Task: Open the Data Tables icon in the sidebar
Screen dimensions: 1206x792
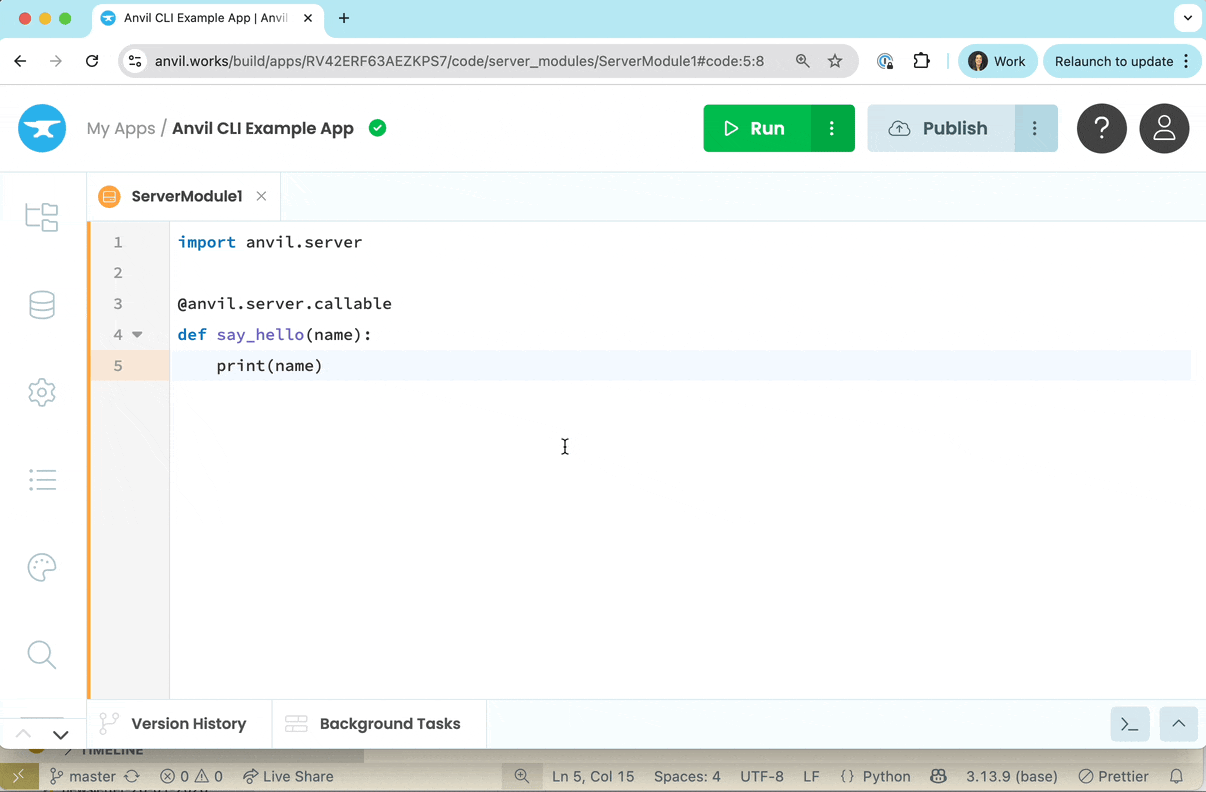Action: (42, 305)
